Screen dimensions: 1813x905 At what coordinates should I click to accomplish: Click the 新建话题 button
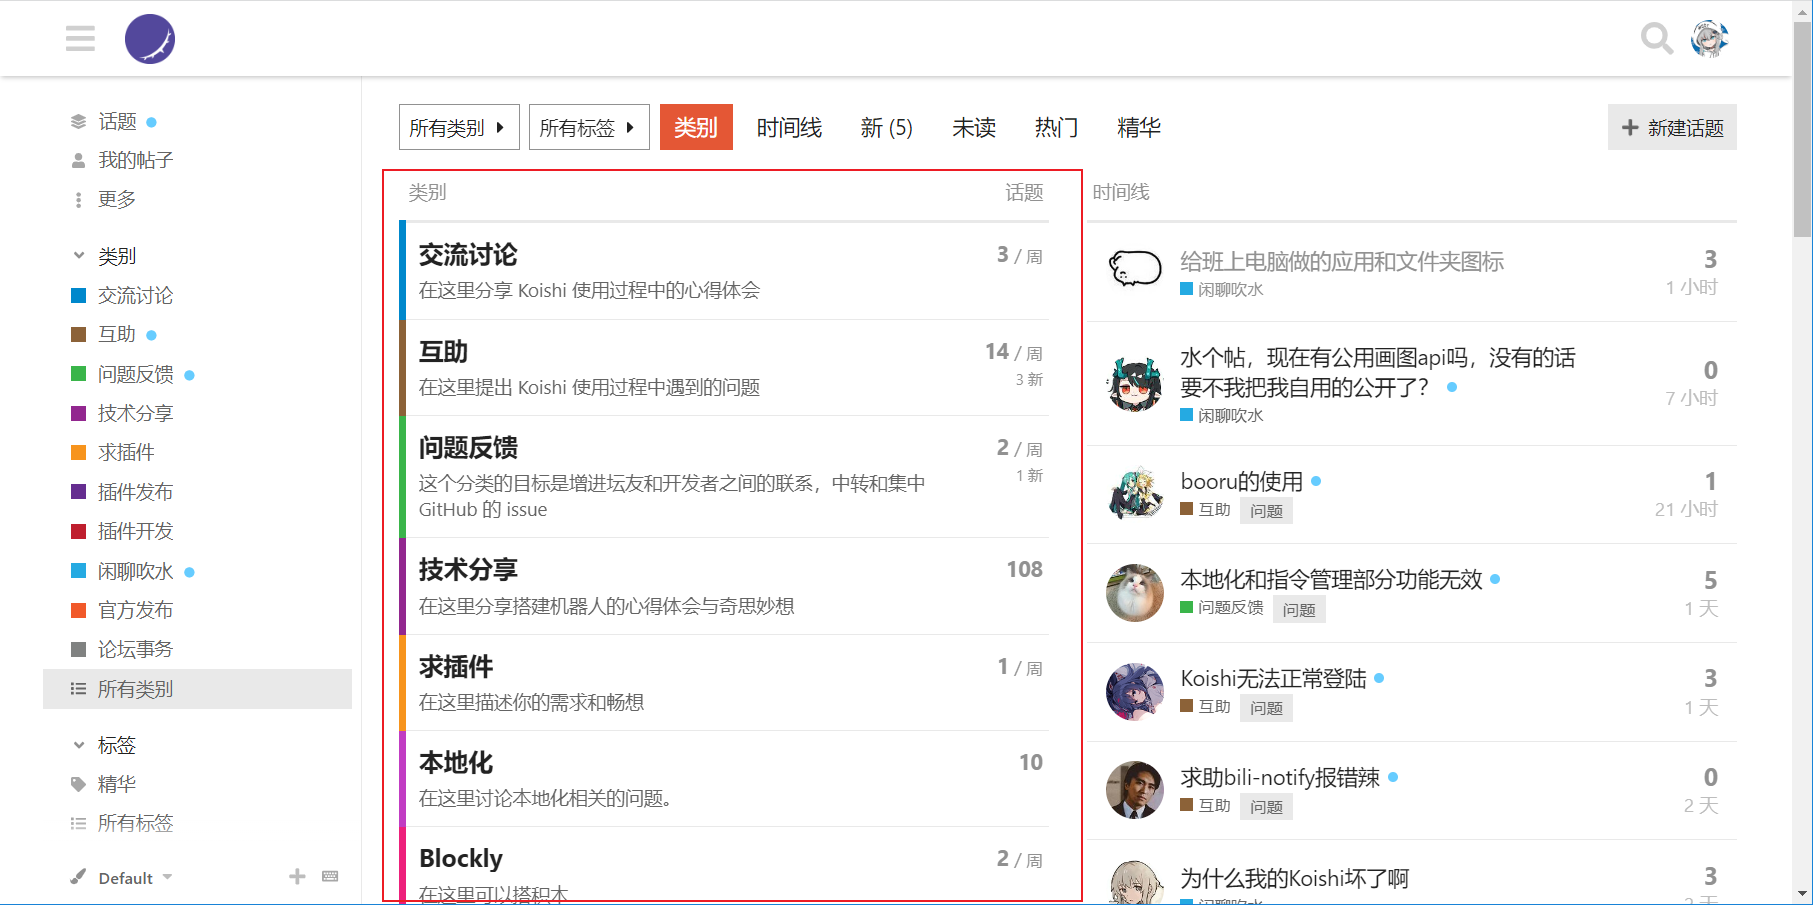(1672, 127)
